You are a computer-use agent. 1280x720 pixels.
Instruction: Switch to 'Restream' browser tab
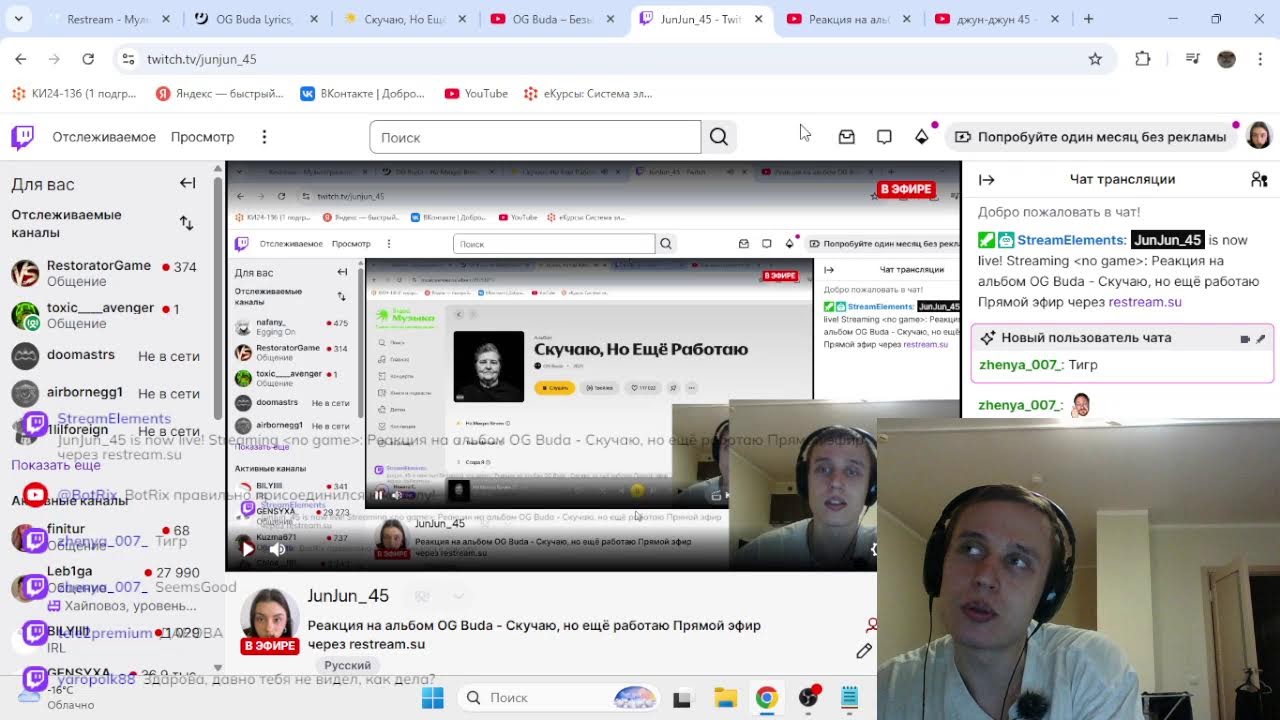pos(108,19)
